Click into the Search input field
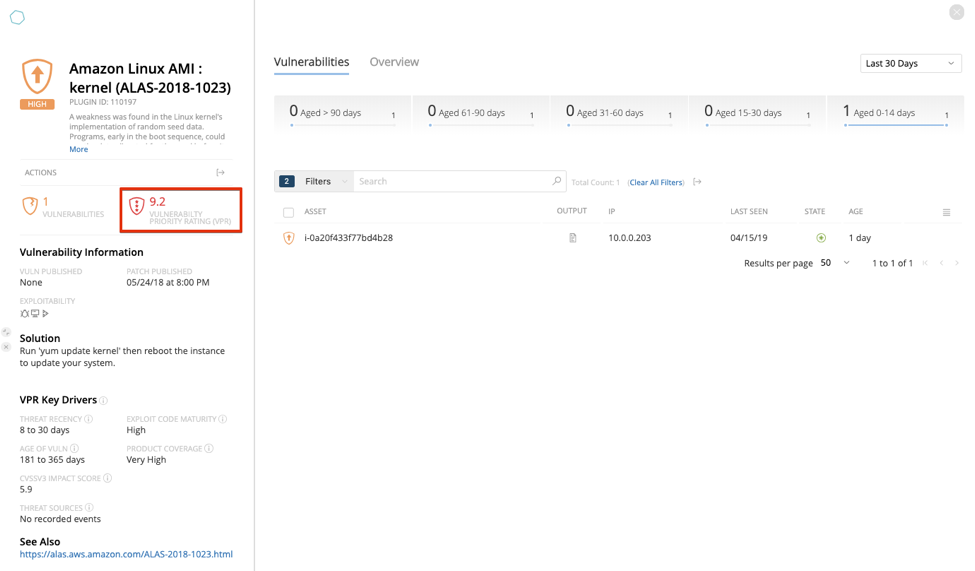The width and height of the screenshot is (975, 571). pyautogui.click(x=450, y=181)
